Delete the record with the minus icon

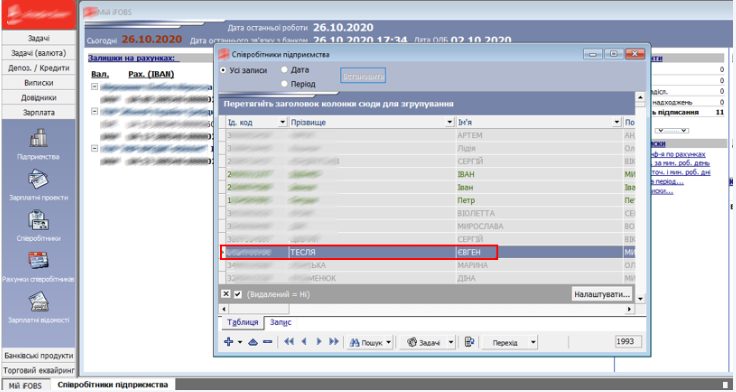click(268, 342)
